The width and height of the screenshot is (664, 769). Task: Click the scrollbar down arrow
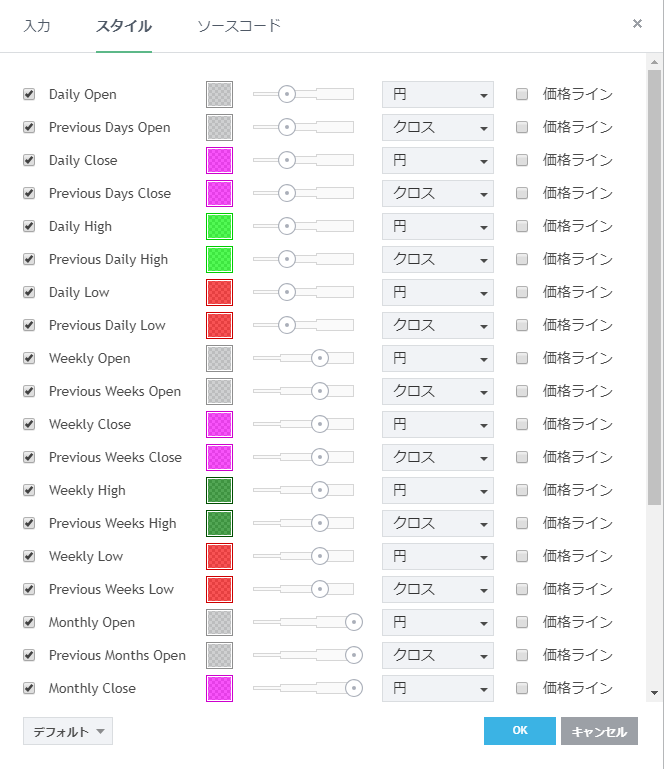click(654, 692)
